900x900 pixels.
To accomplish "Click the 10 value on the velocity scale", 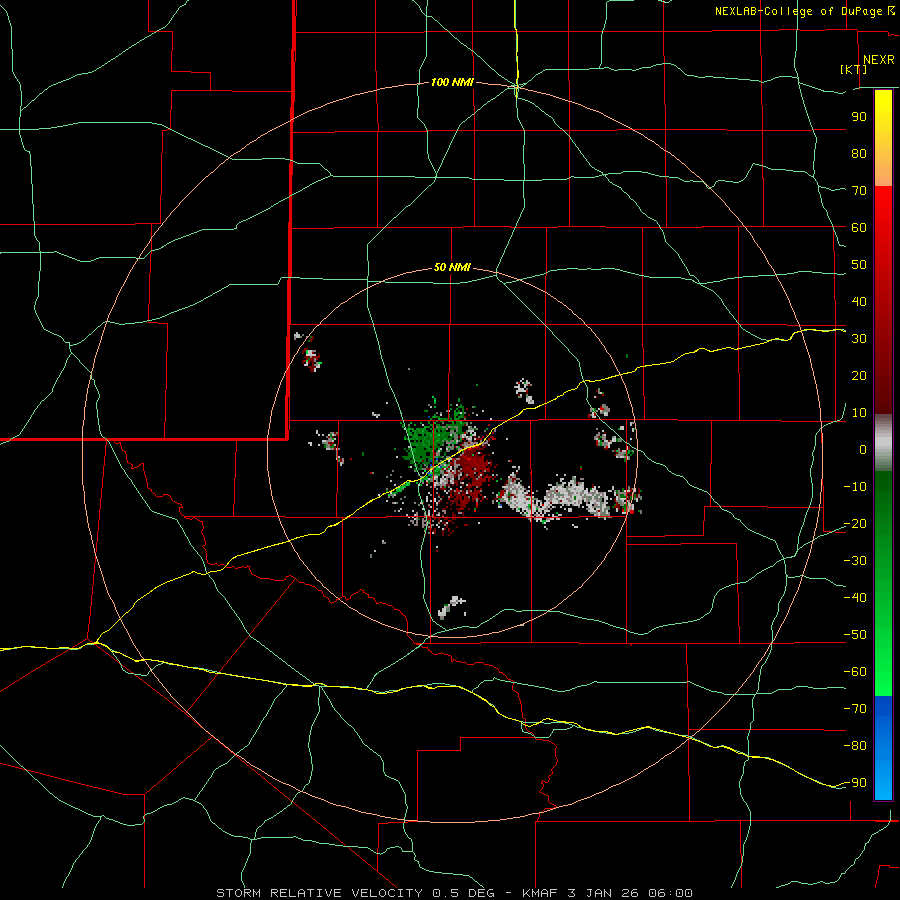I will (x=859, y=413).
